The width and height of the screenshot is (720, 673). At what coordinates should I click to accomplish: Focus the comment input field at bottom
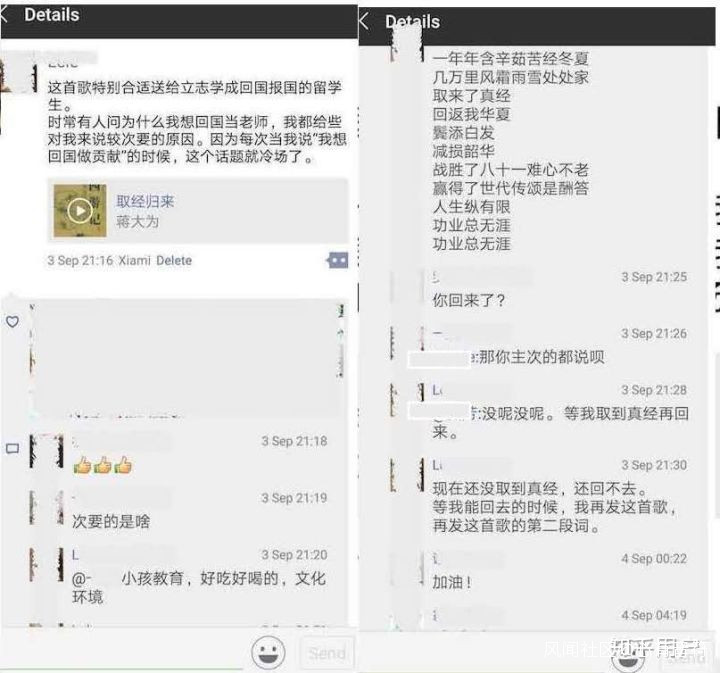[123, 652]
